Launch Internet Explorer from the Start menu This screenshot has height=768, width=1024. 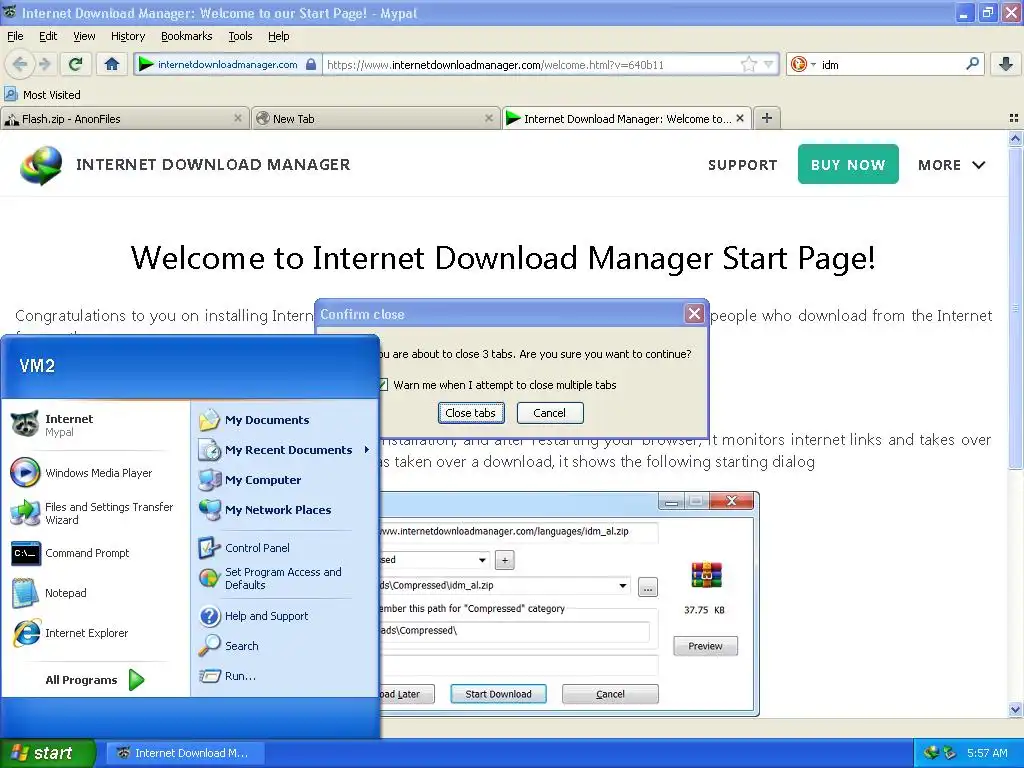(95, 633)
